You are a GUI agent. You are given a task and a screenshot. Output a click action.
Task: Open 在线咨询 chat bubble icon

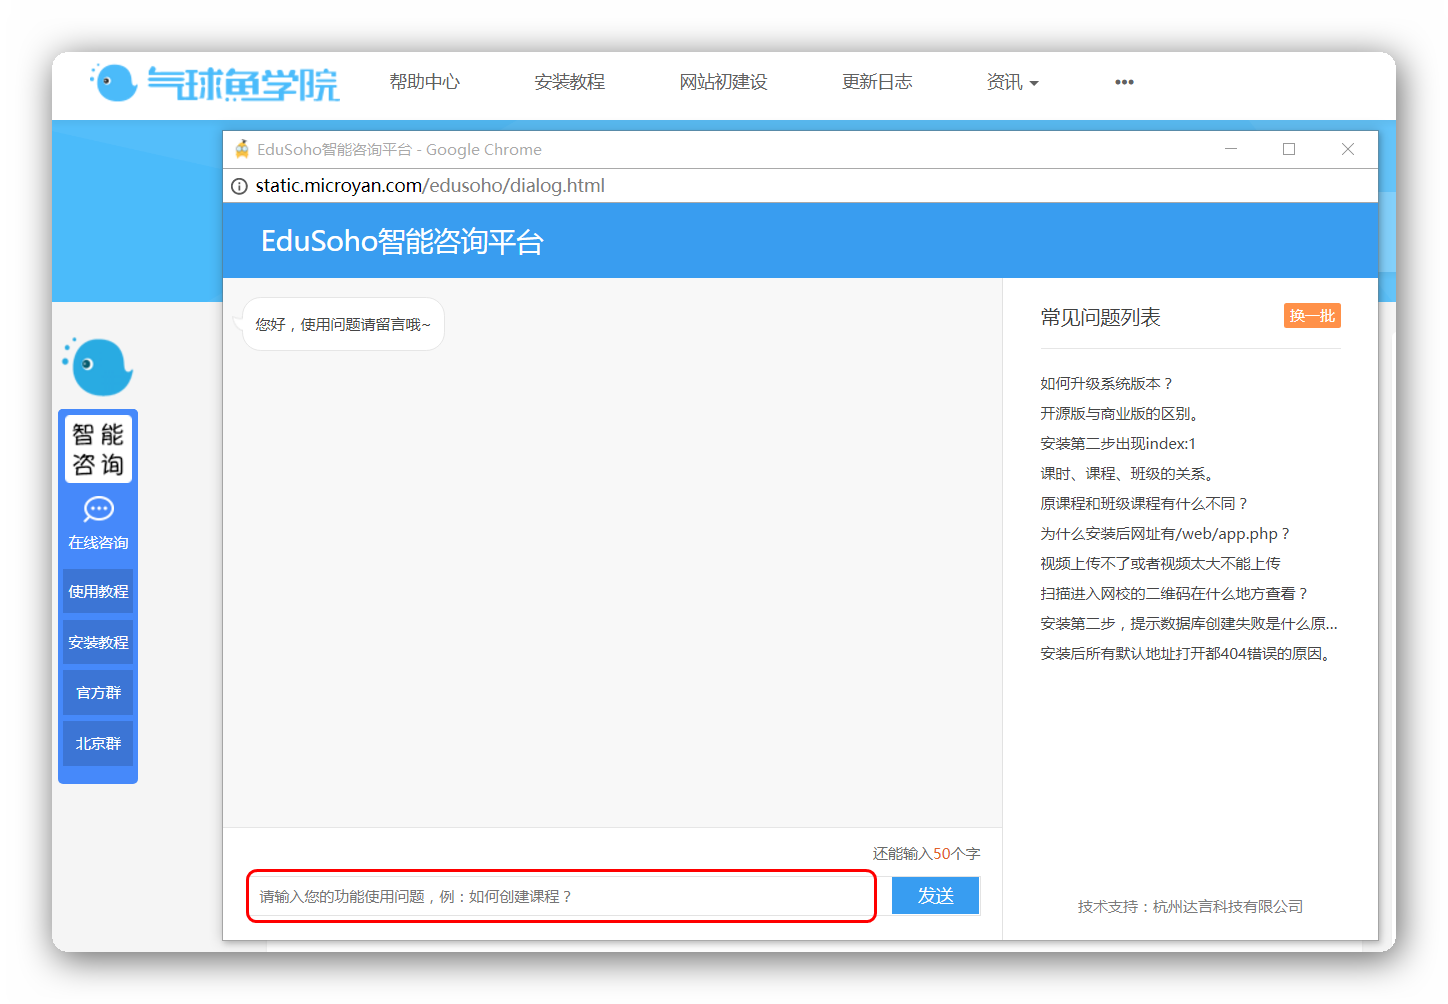coord(98,510)
